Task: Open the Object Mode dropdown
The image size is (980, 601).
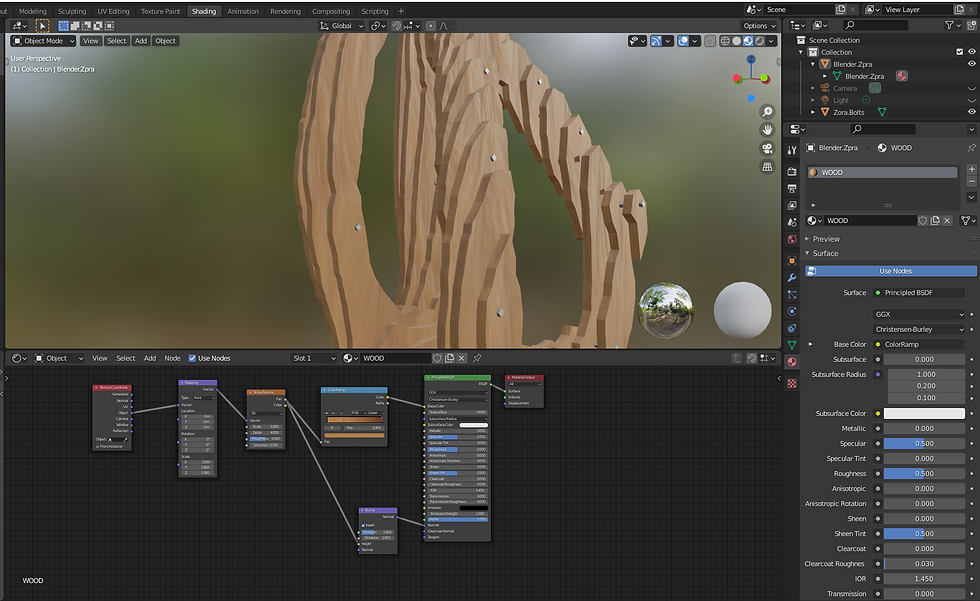Action: coord(43,41)
